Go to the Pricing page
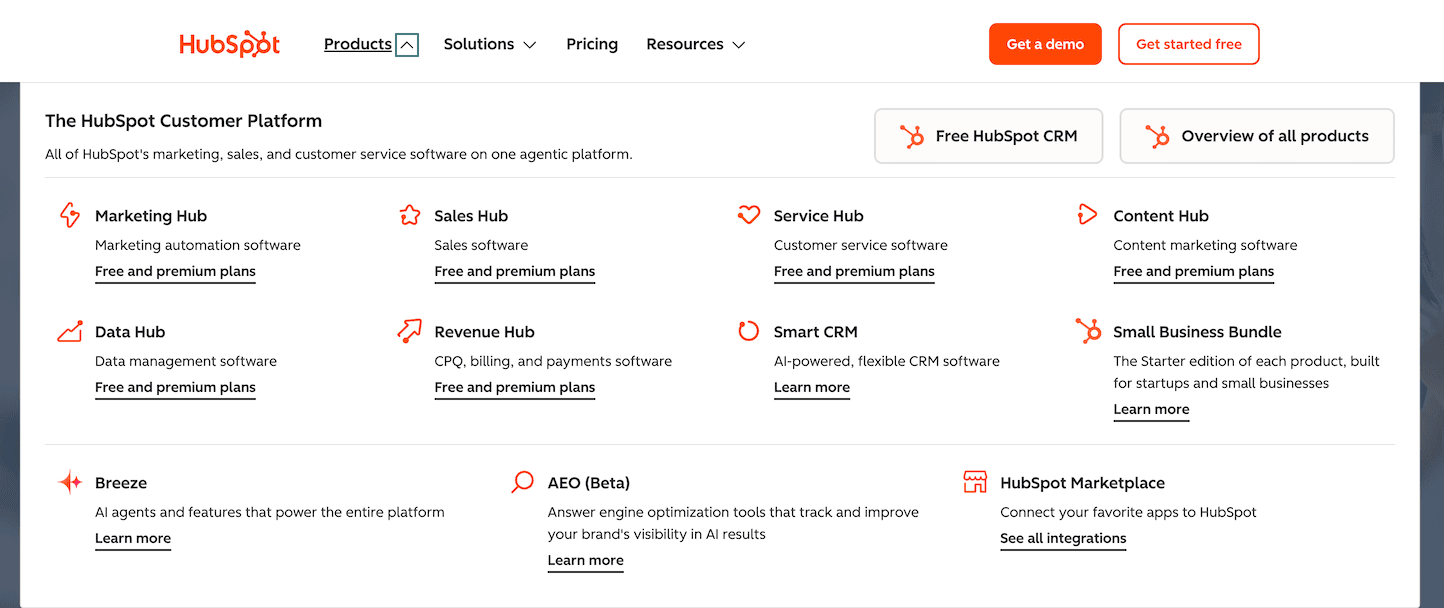The height and width of the screenshot is (608, 1444). (x=592, y=44)
